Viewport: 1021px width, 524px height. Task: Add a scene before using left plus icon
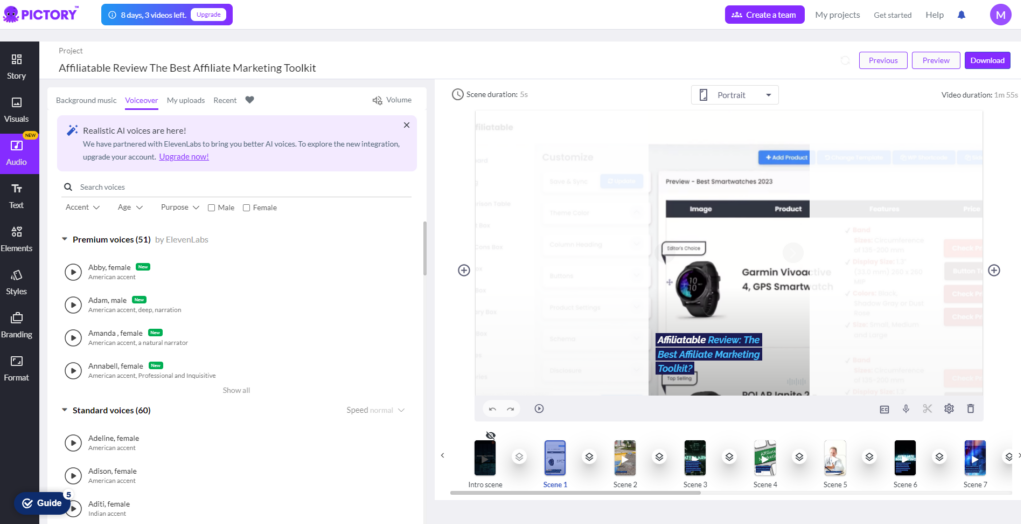point(464,270)
